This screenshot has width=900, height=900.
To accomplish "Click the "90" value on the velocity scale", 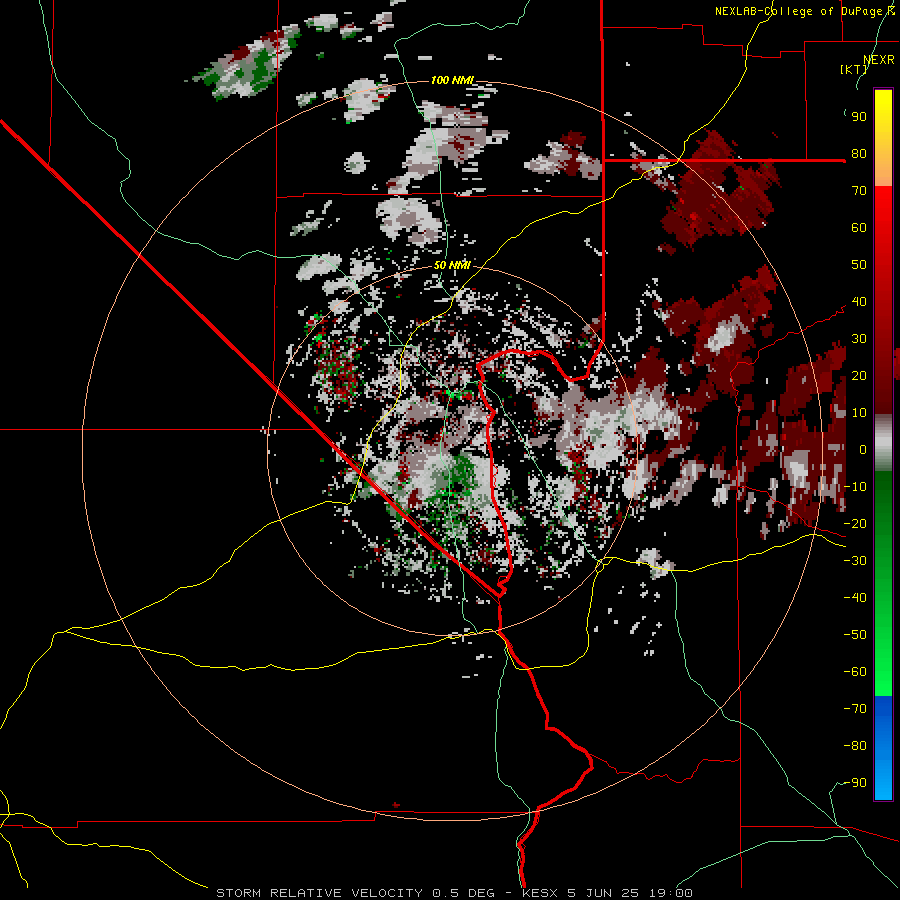I will (x=859, y=117).
